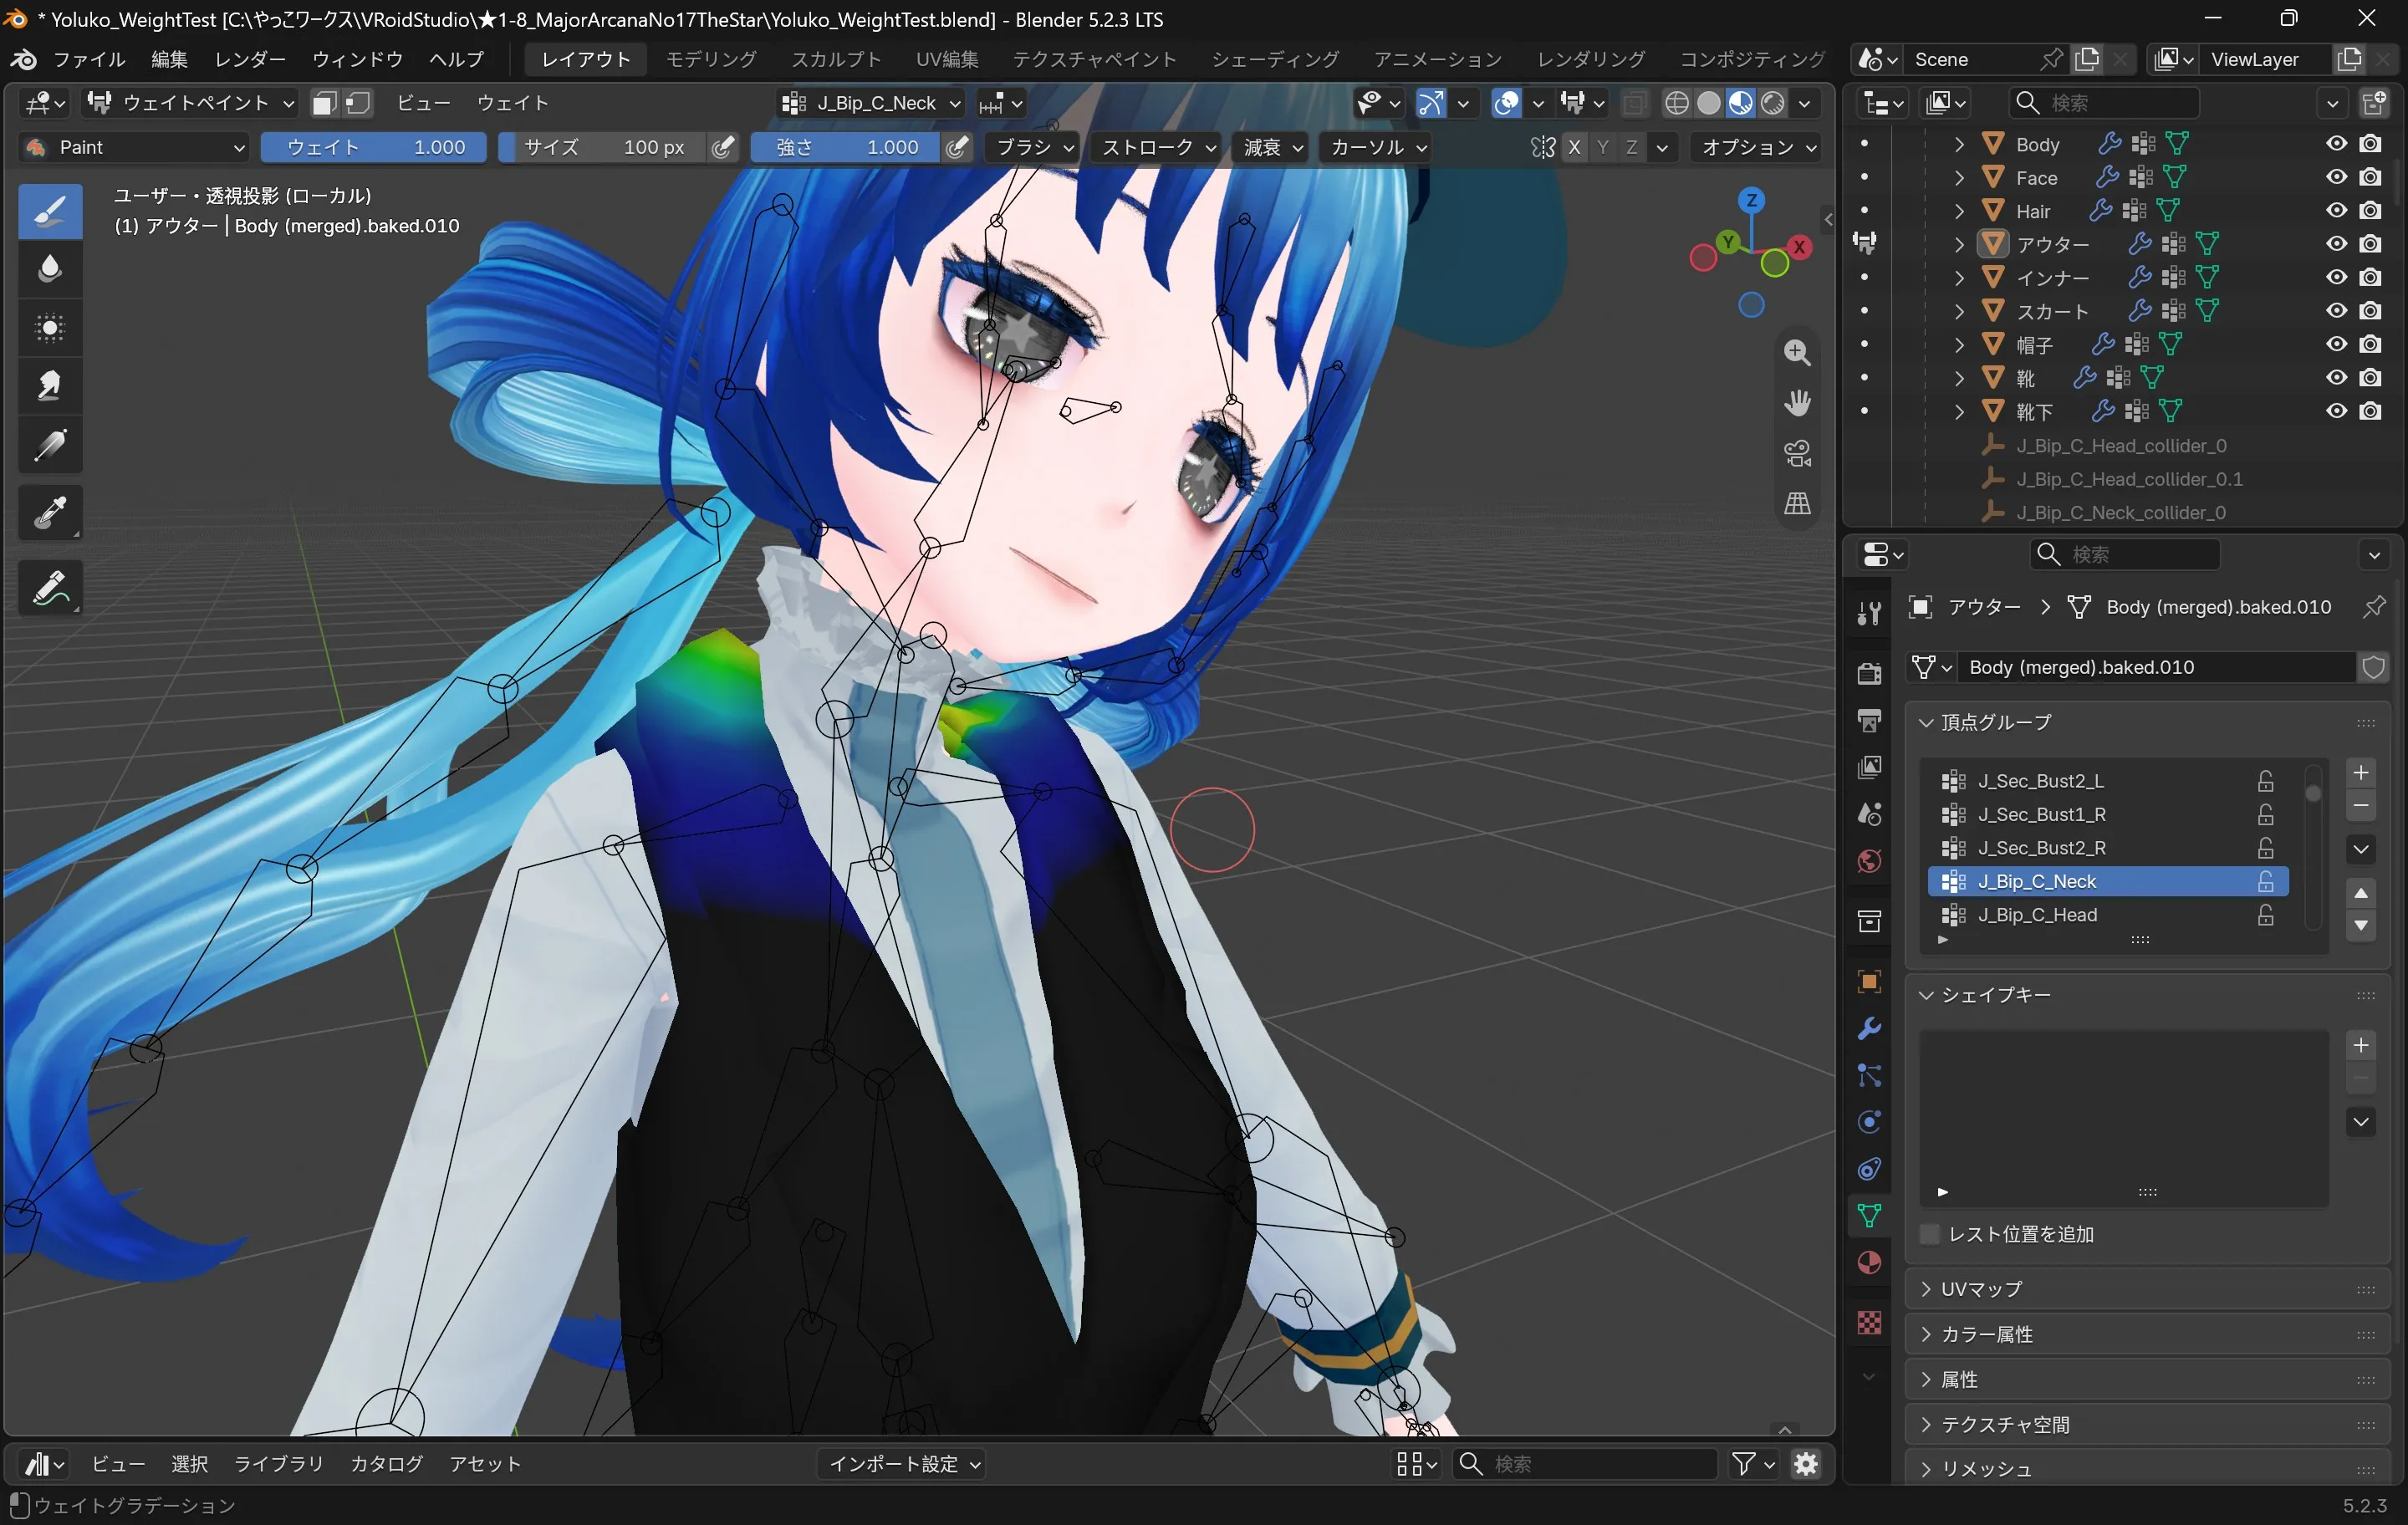This screenshot has width=2408, height=1525.
Task: Open the Modifiers wrench properties tab
Action: (x=1868, y=1028)
